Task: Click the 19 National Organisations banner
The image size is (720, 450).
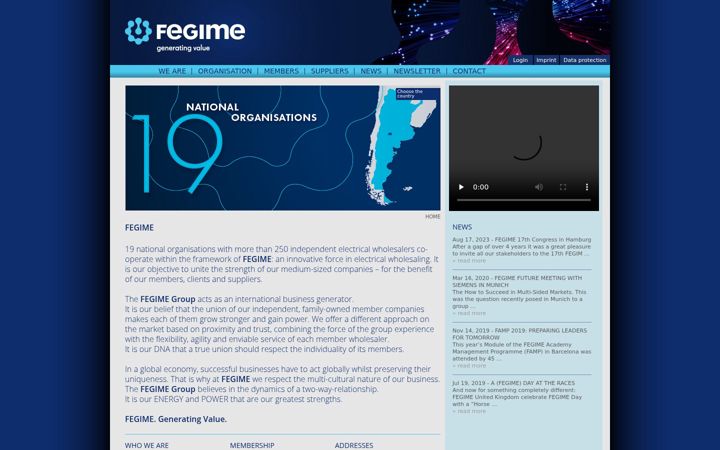Action: click(x=282, y=148)
